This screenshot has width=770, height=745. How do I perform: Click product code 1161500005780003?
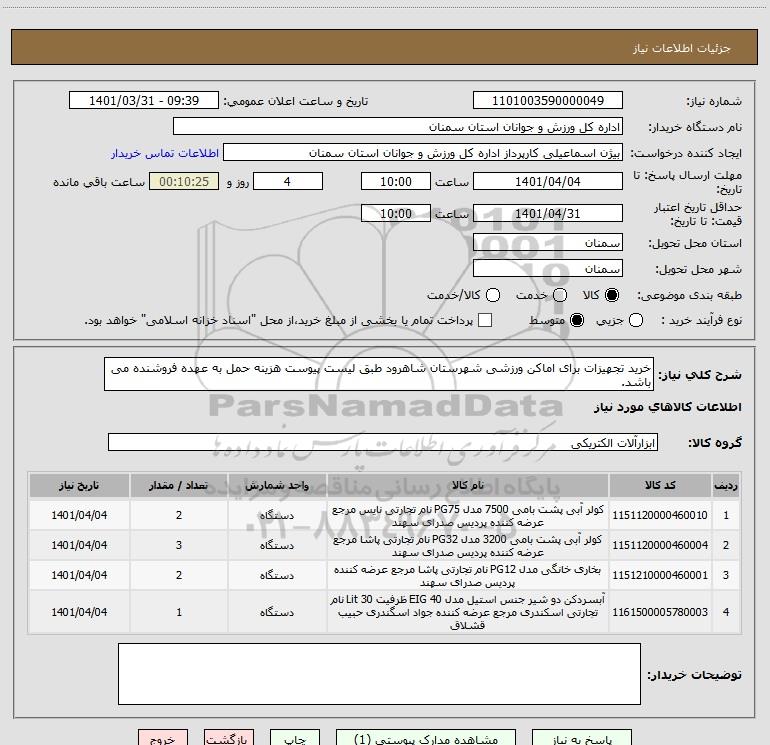[x=660, y=612]
